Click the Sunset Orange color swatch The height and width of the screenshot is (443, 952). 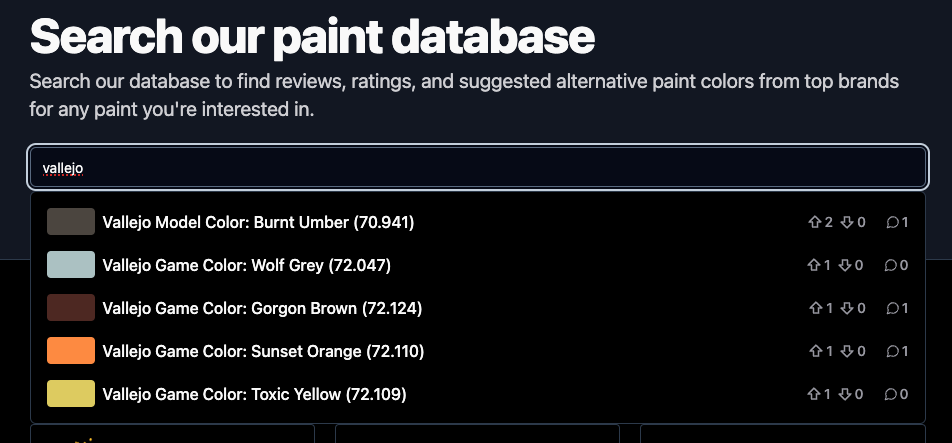click(71, 351)
